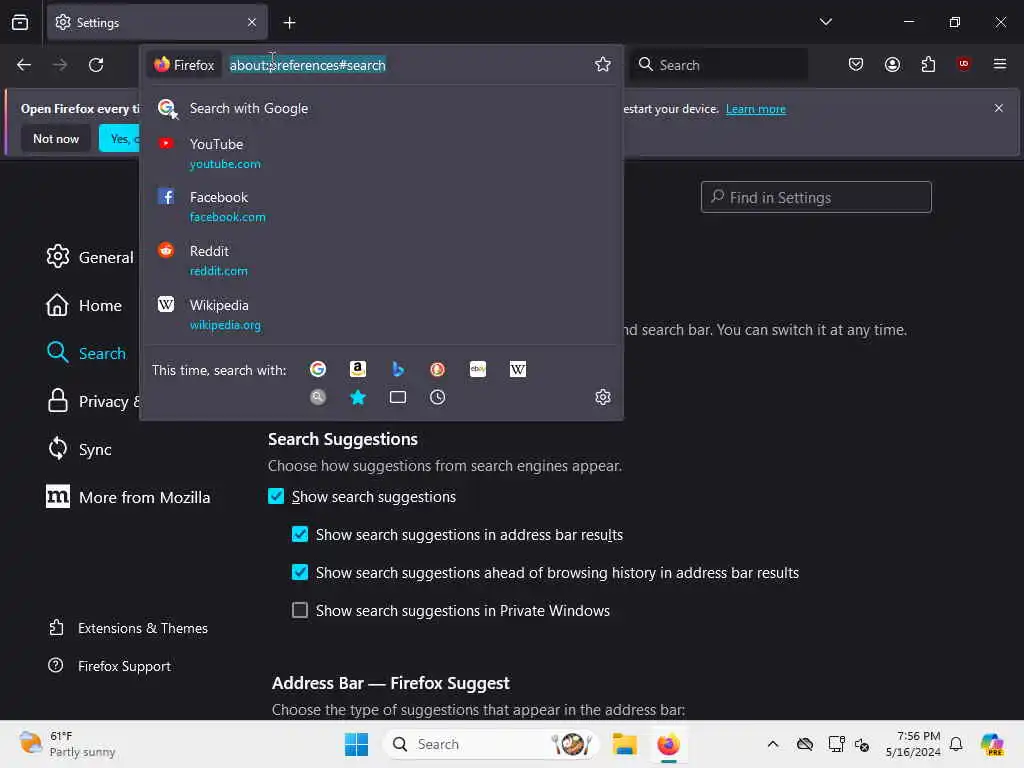Click the Not now button
The width and height of the screenshot is (1024, 768).
56,138
